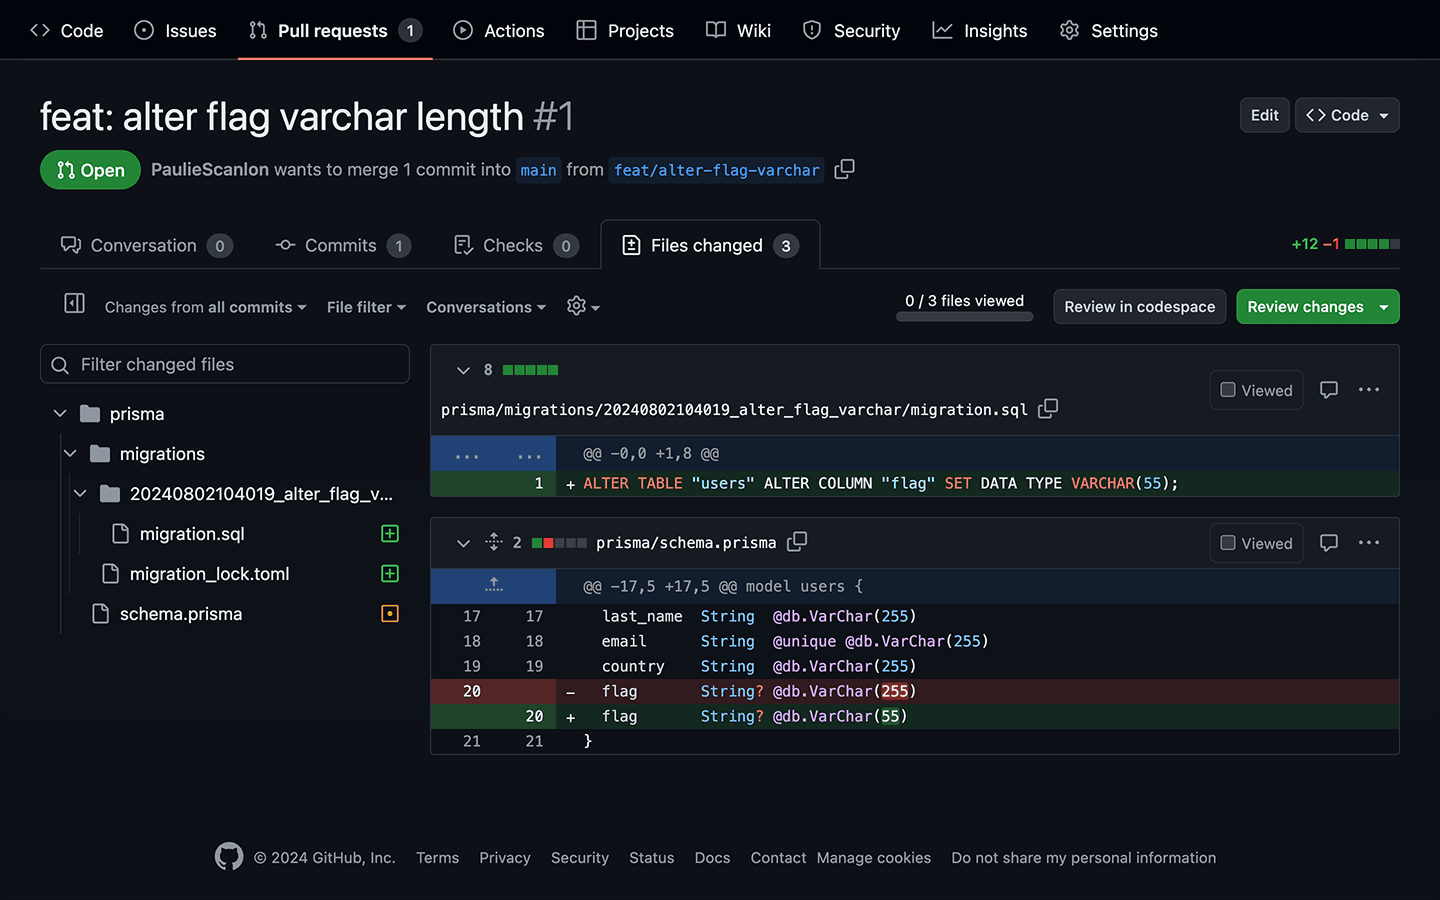Open the Docs footer link
1440x900 pixels.
[x=712, y=858]
